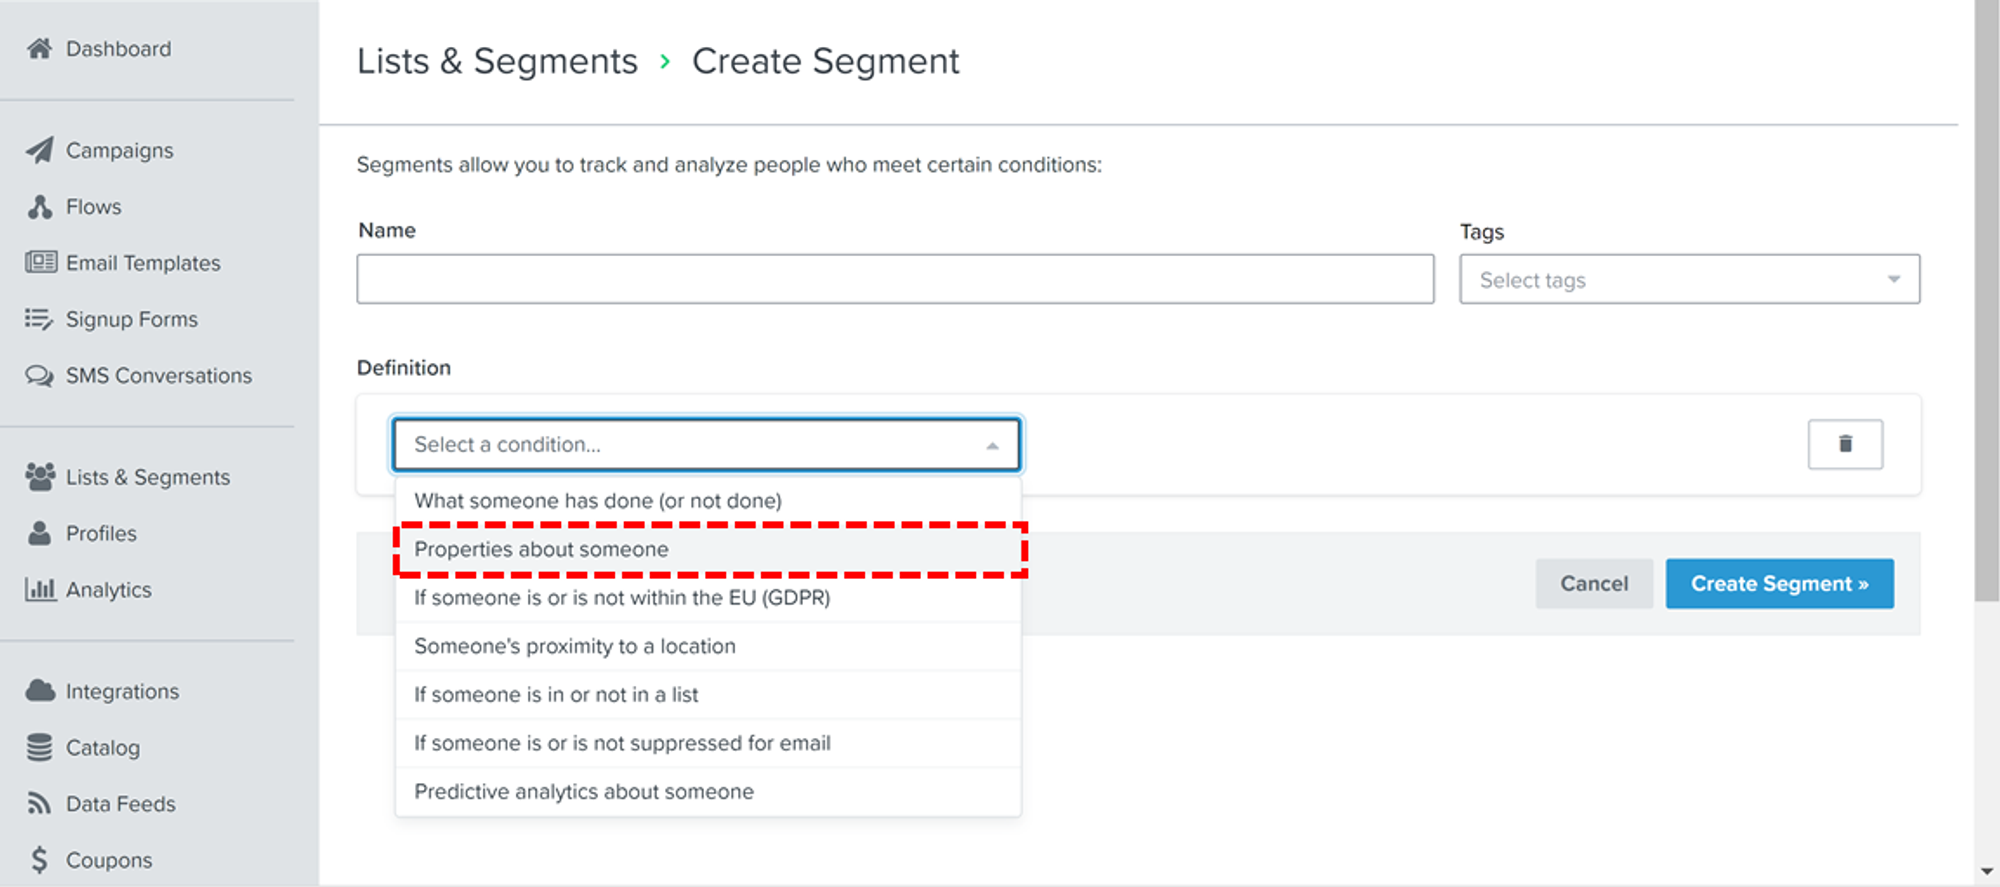Click the segment Name input field
This screenshot has height=887, width=2000.
[895, 279]
